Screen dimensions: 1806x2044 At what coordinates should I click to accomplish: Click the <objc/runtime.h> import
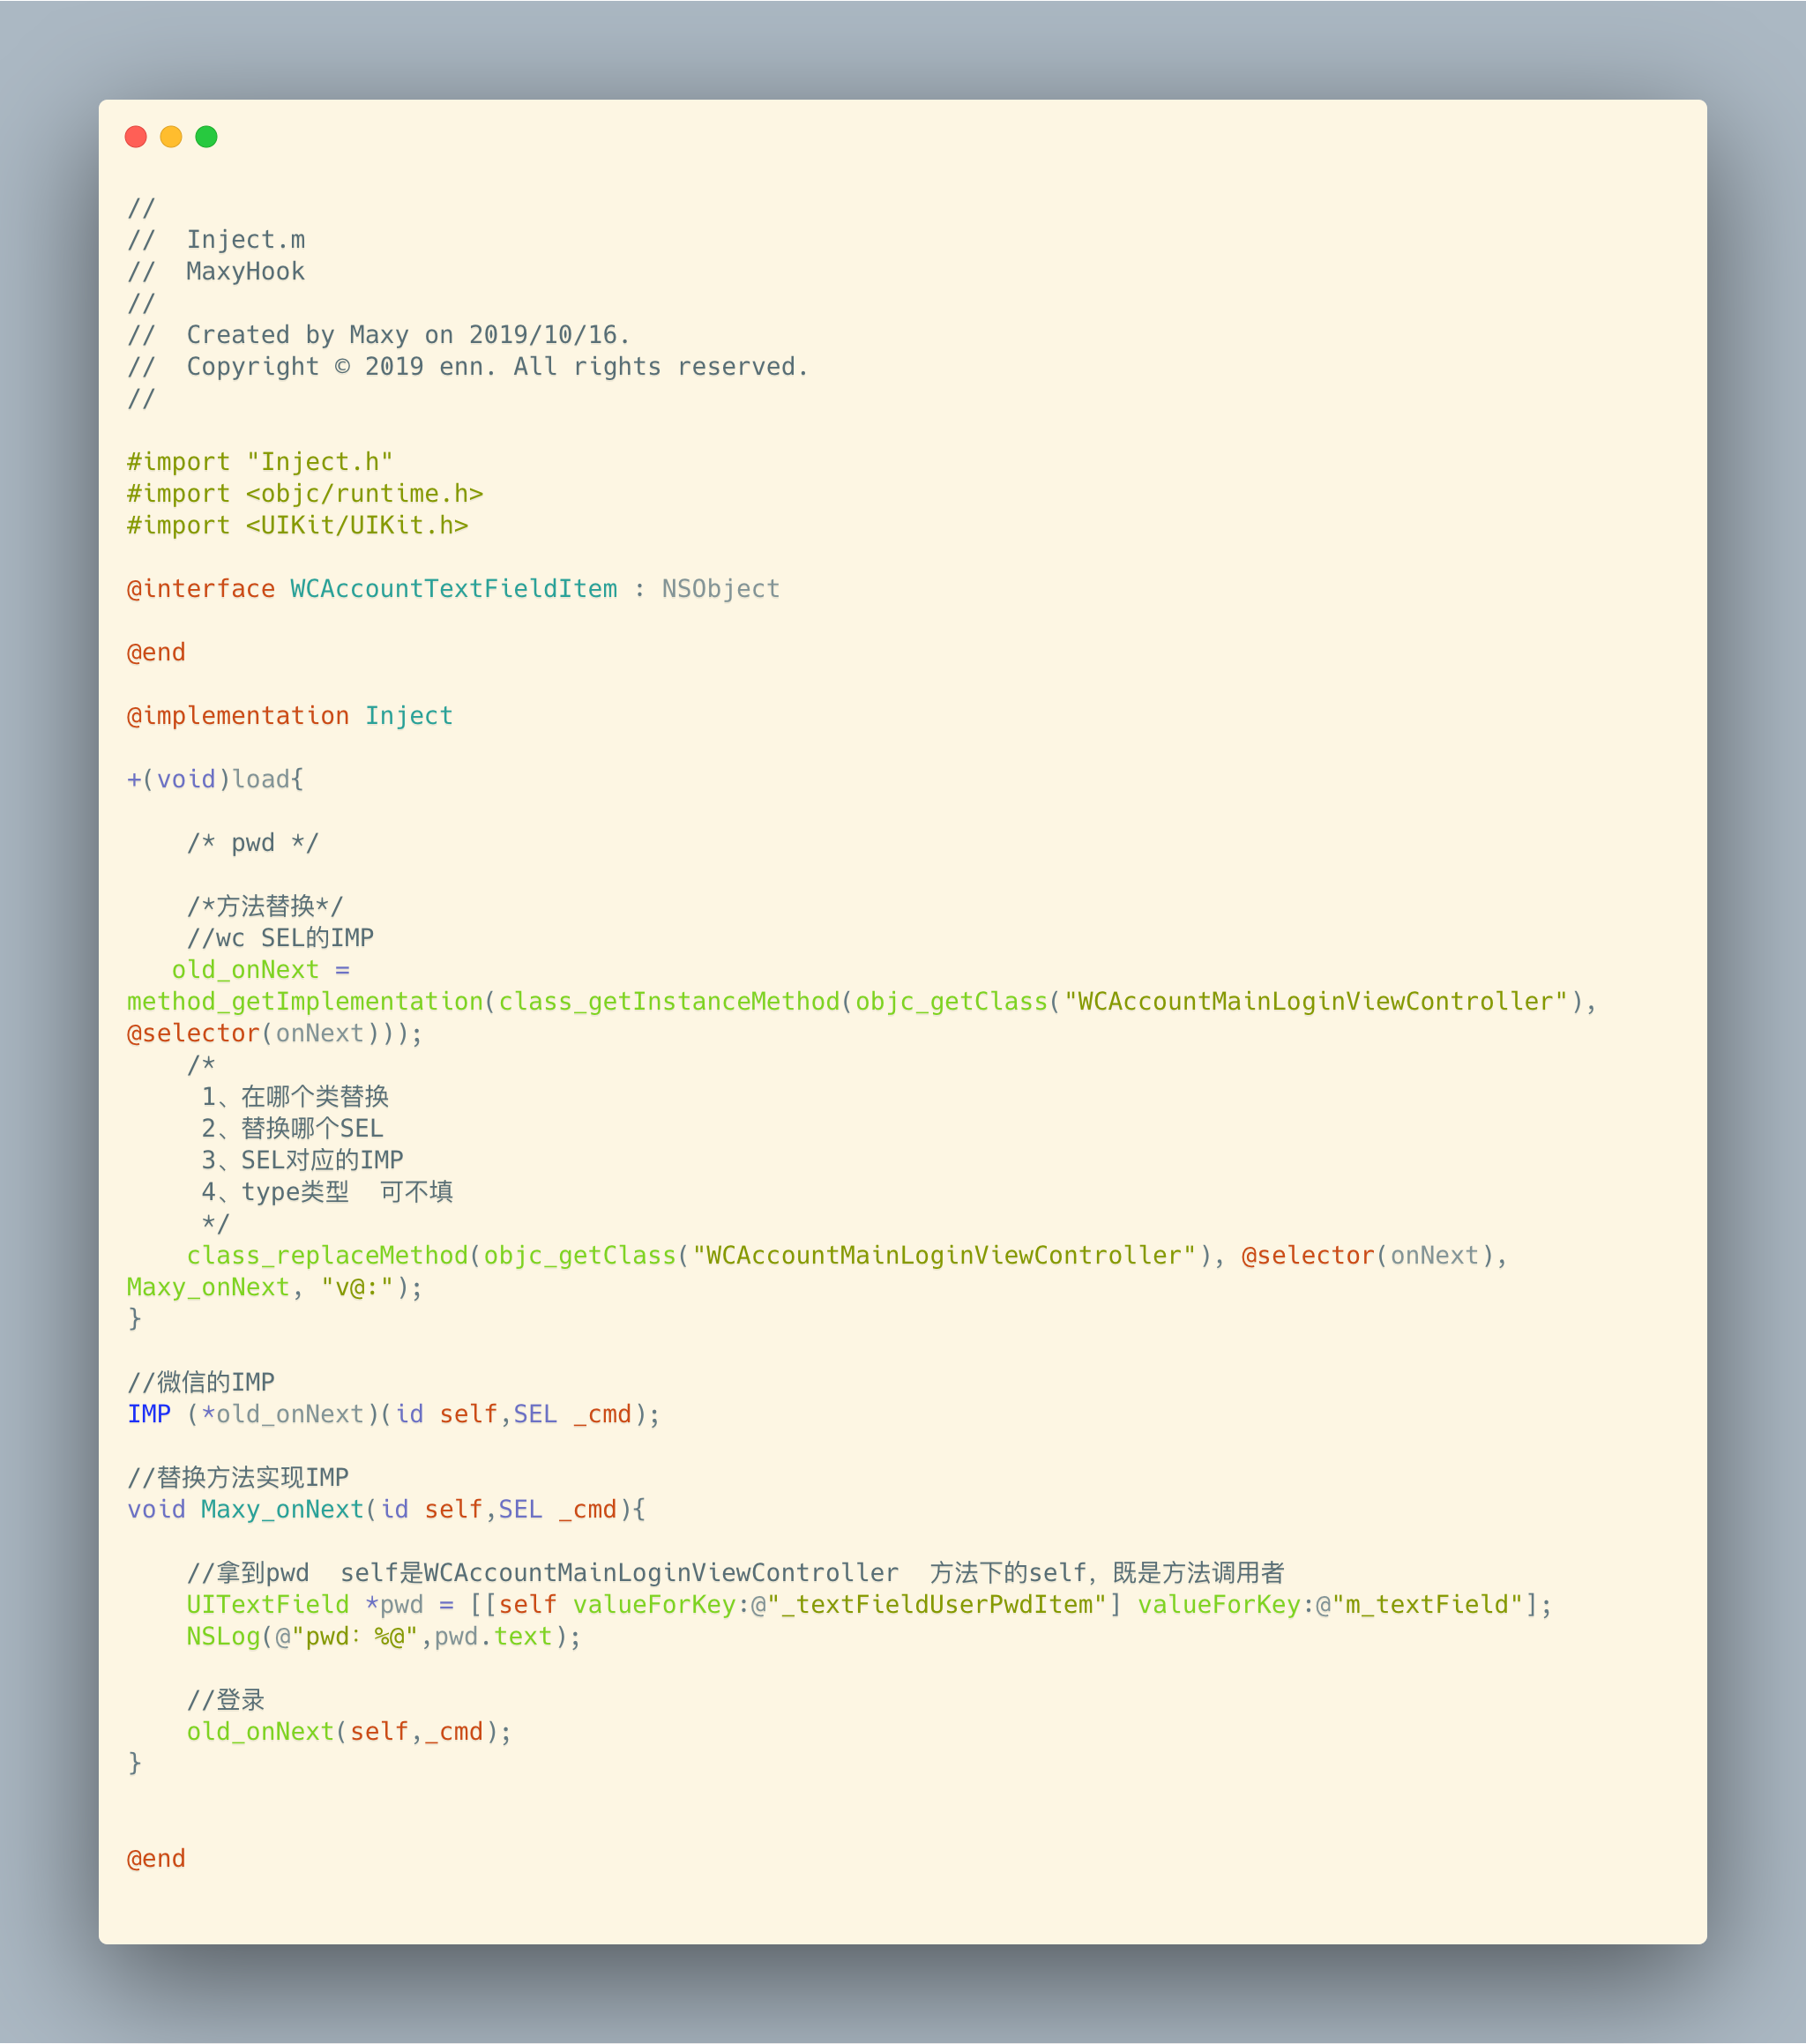[x=364, y=494]
